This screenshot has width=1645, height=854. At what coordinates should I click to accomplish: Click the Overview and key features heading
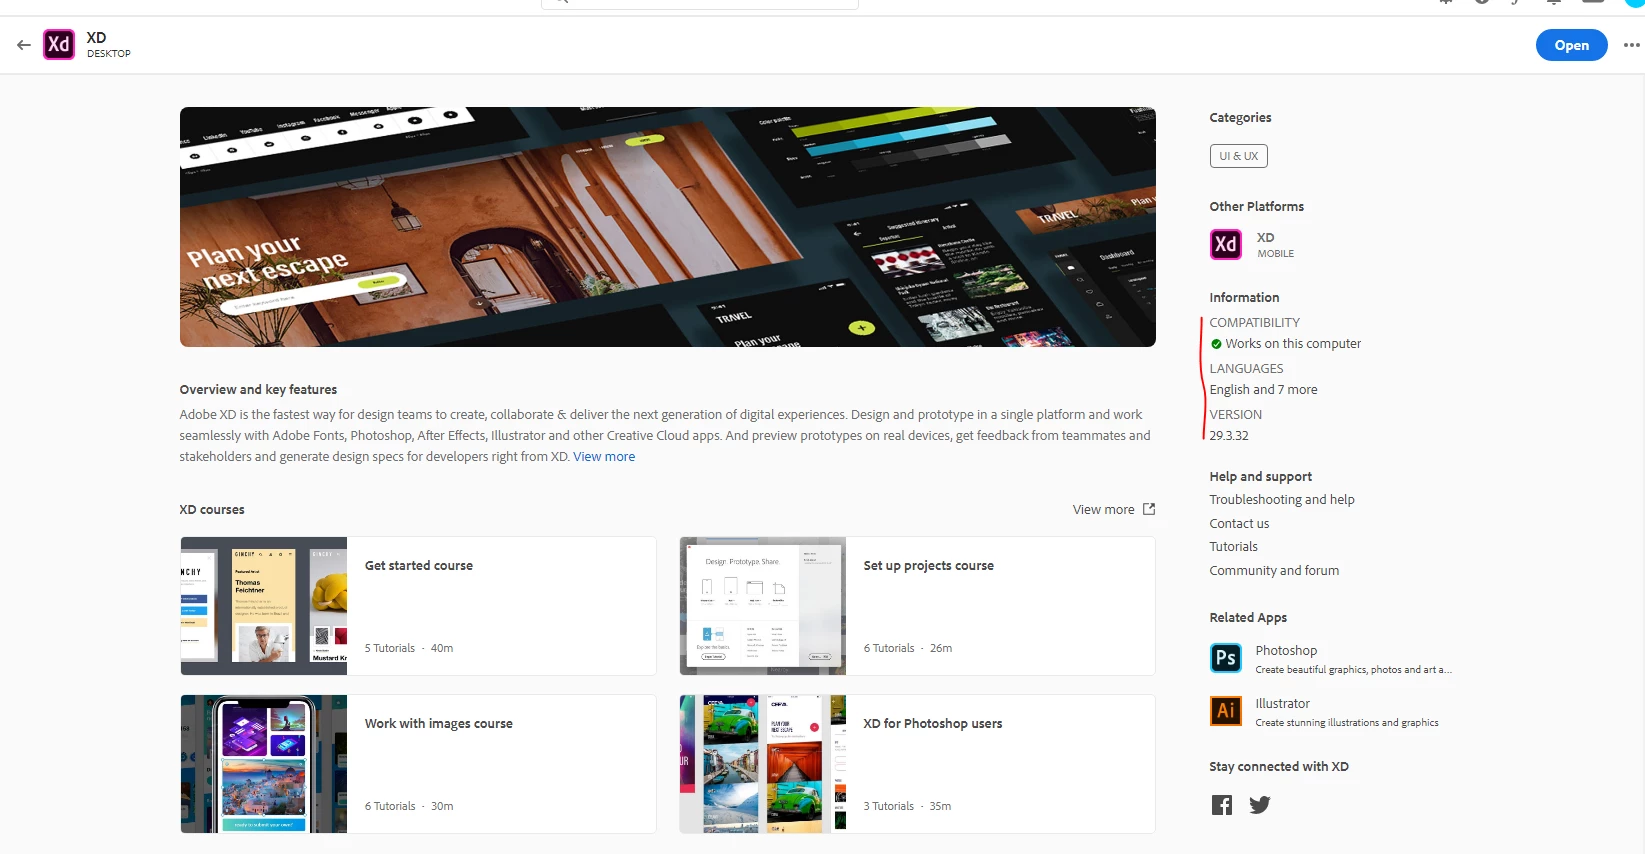(258, 390)
